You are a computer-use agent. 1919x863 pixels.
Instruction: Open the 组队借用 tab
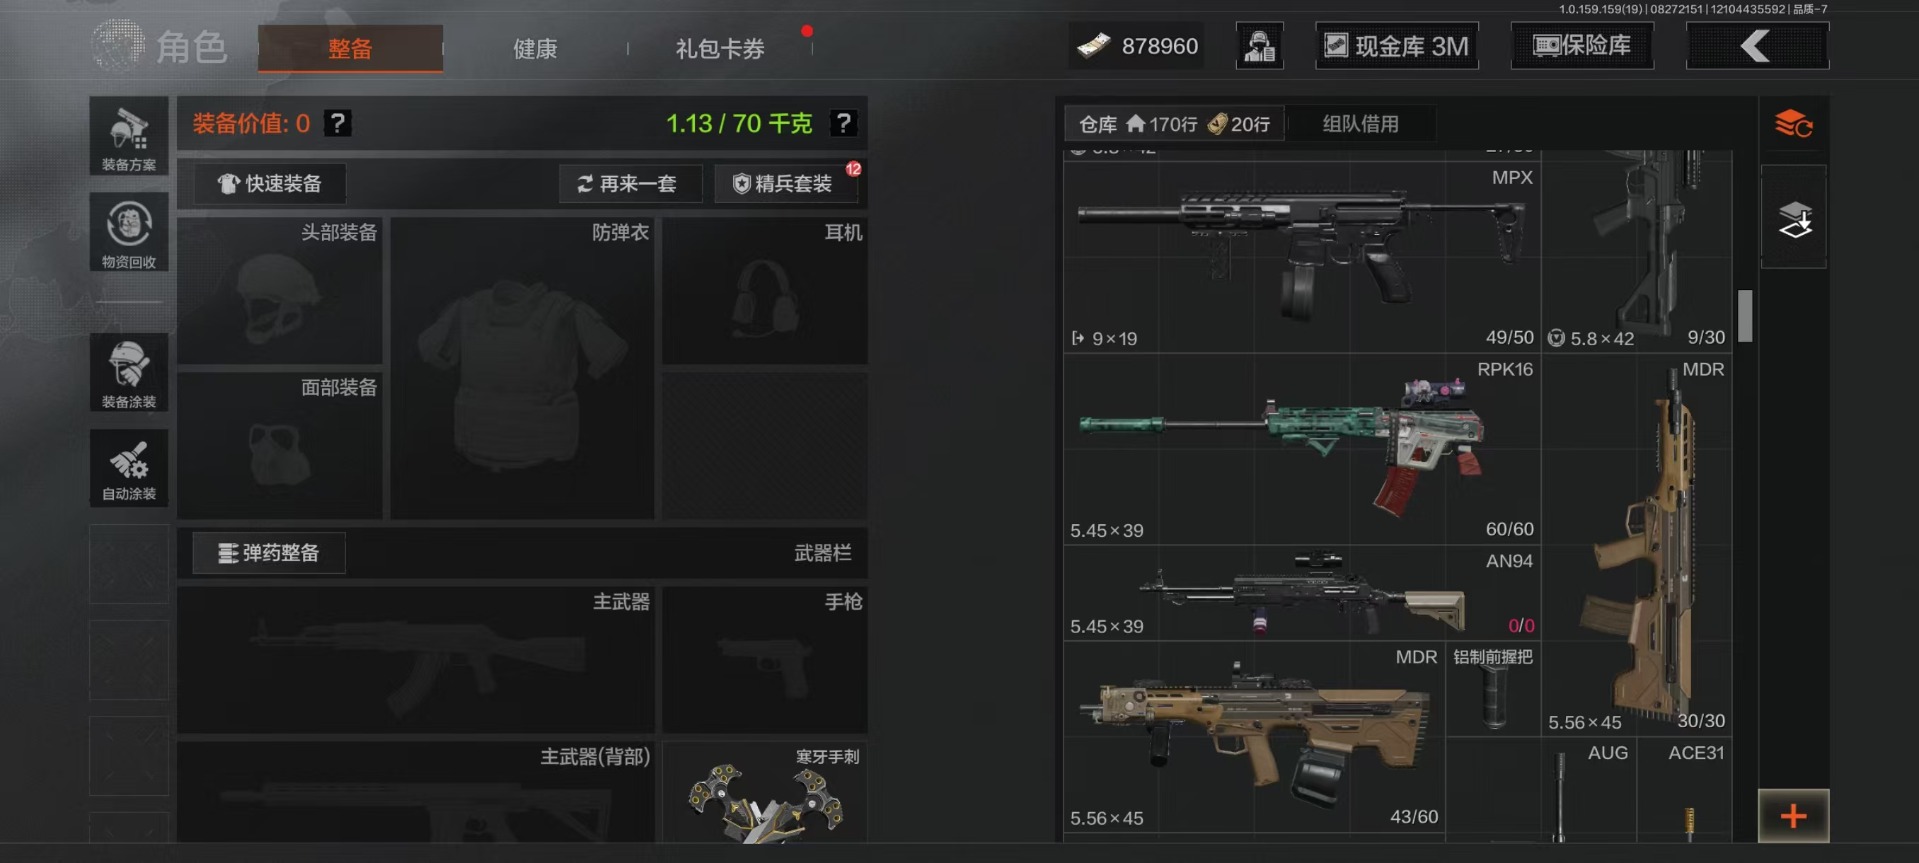pyautogui.click(x=1361, y=124)
